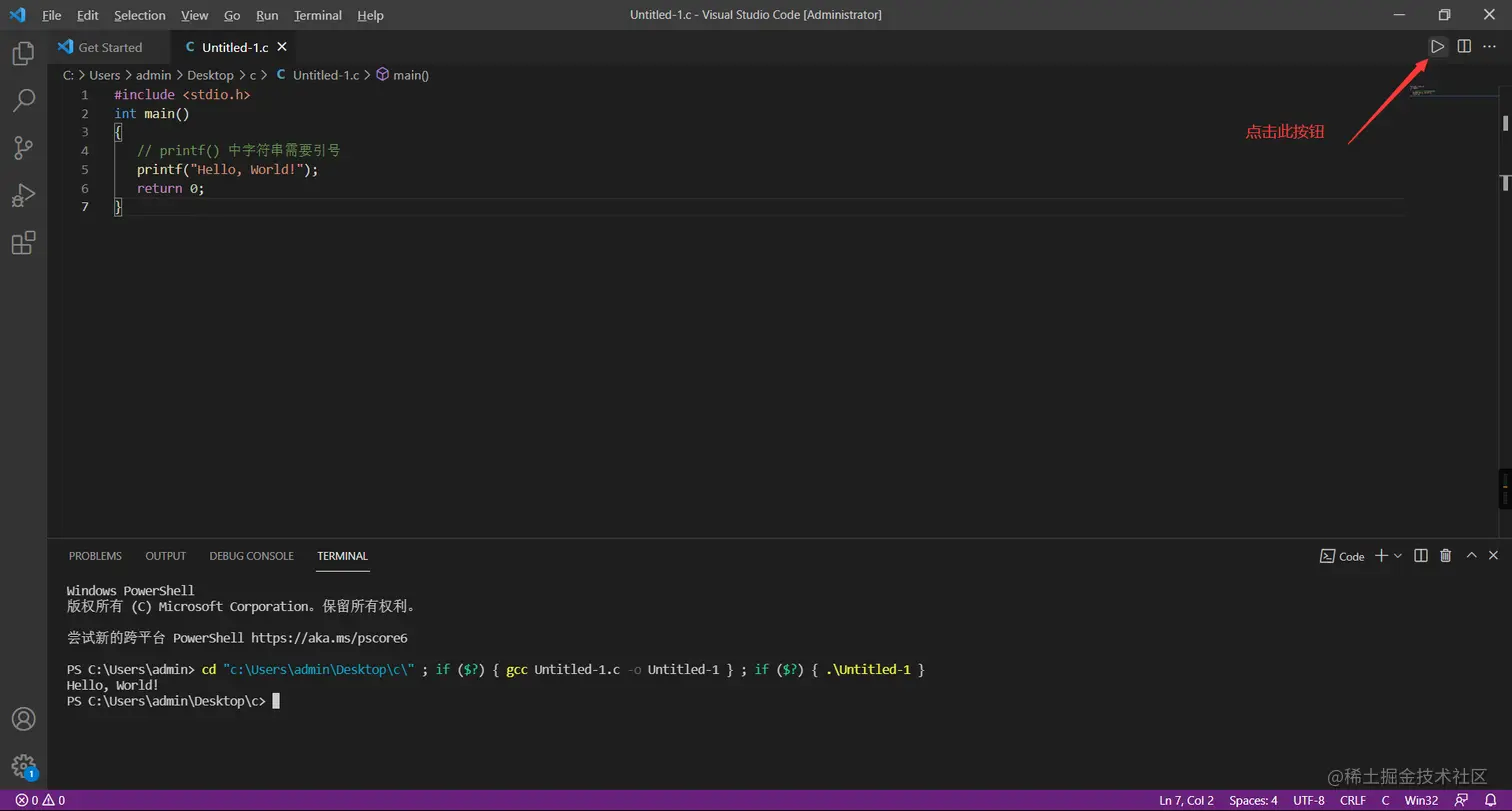Viewport: 1512px width, 811px height.
Task: Click the Untitled-1.c breadcrumb item
Action: (317, 75)
